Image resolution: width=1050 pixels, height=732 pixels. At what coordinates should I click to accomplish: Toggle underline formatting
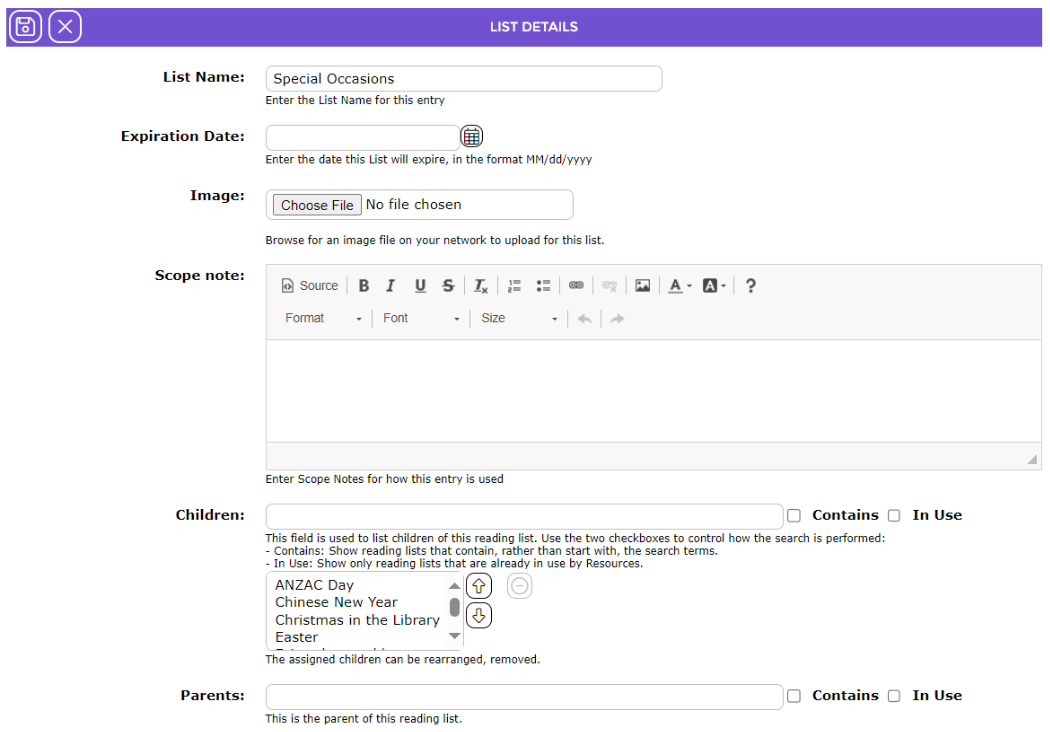[x=420, y=286]
